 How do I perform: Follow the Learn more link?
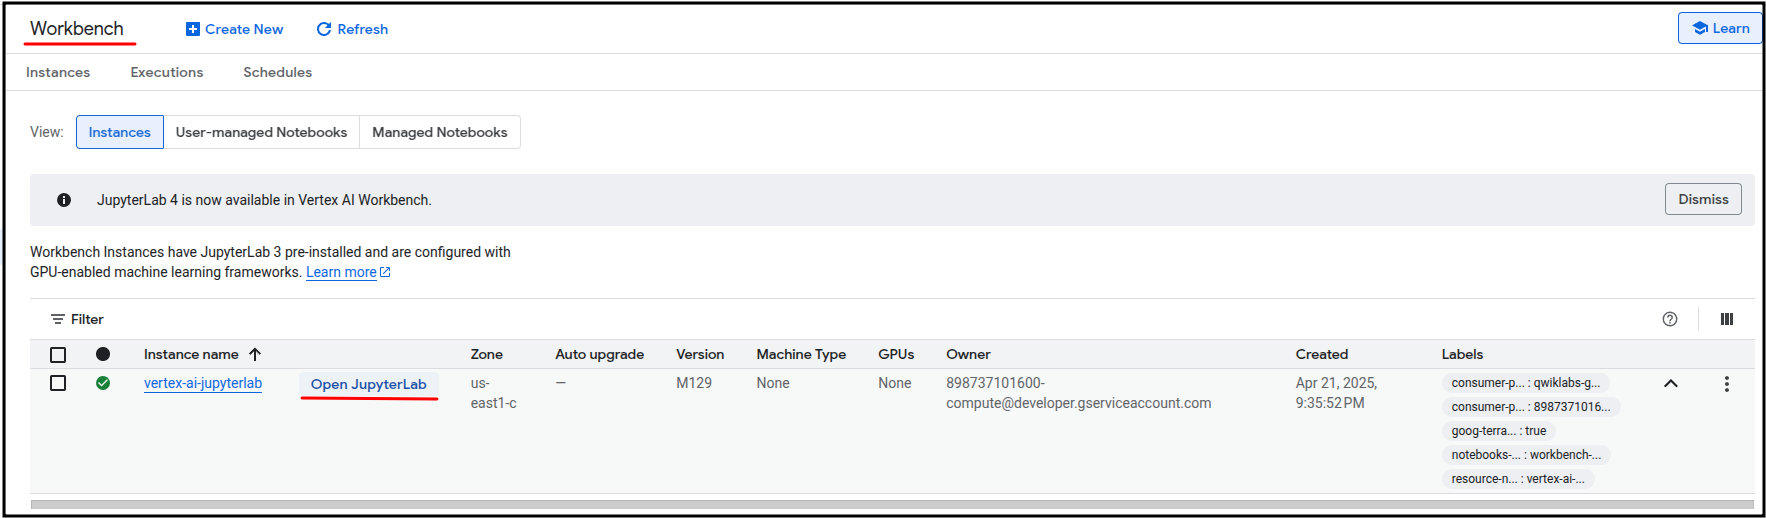341,272
